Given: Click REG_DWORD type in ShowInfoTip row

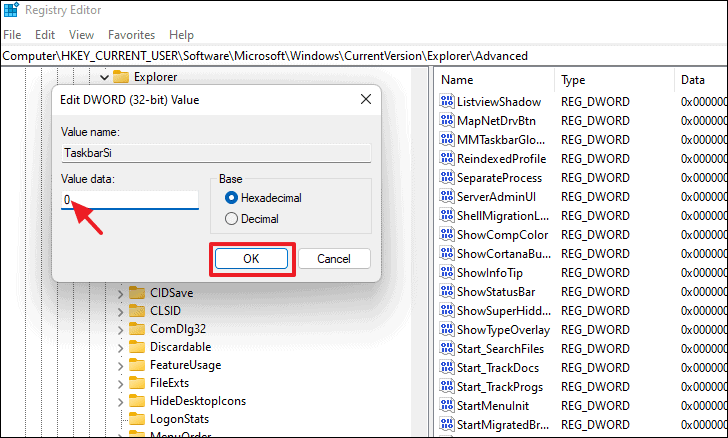Looking at the screenshot, I should click(595, 273).
